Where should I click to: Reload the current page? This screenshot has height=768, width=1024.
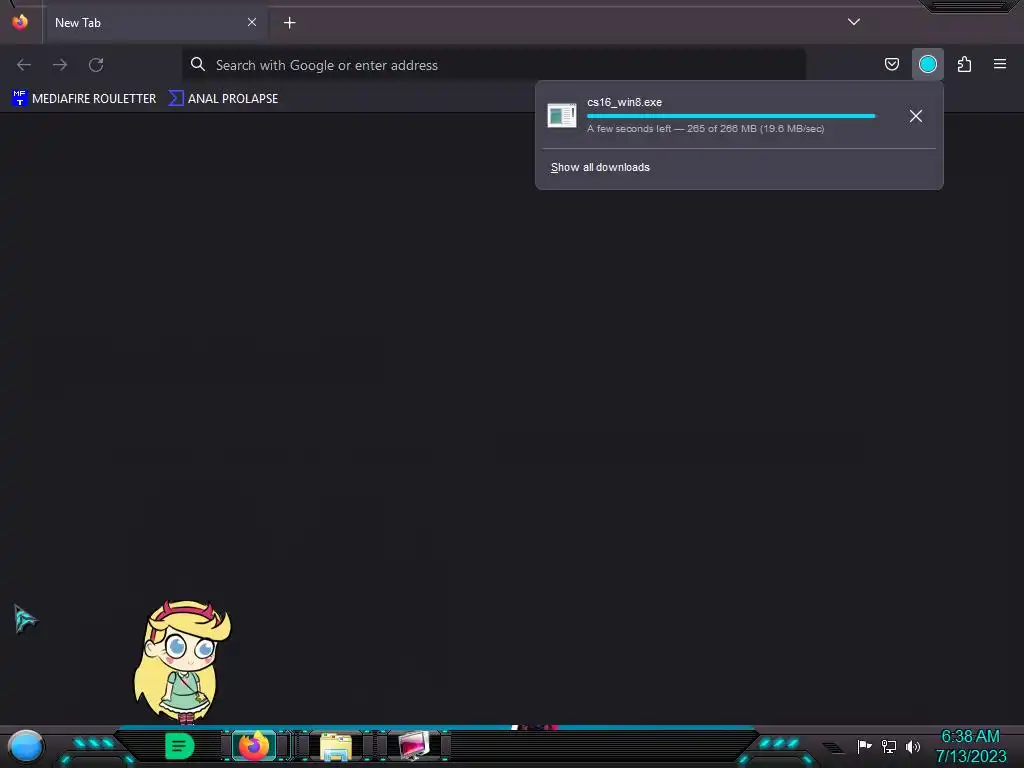[96, 65]
